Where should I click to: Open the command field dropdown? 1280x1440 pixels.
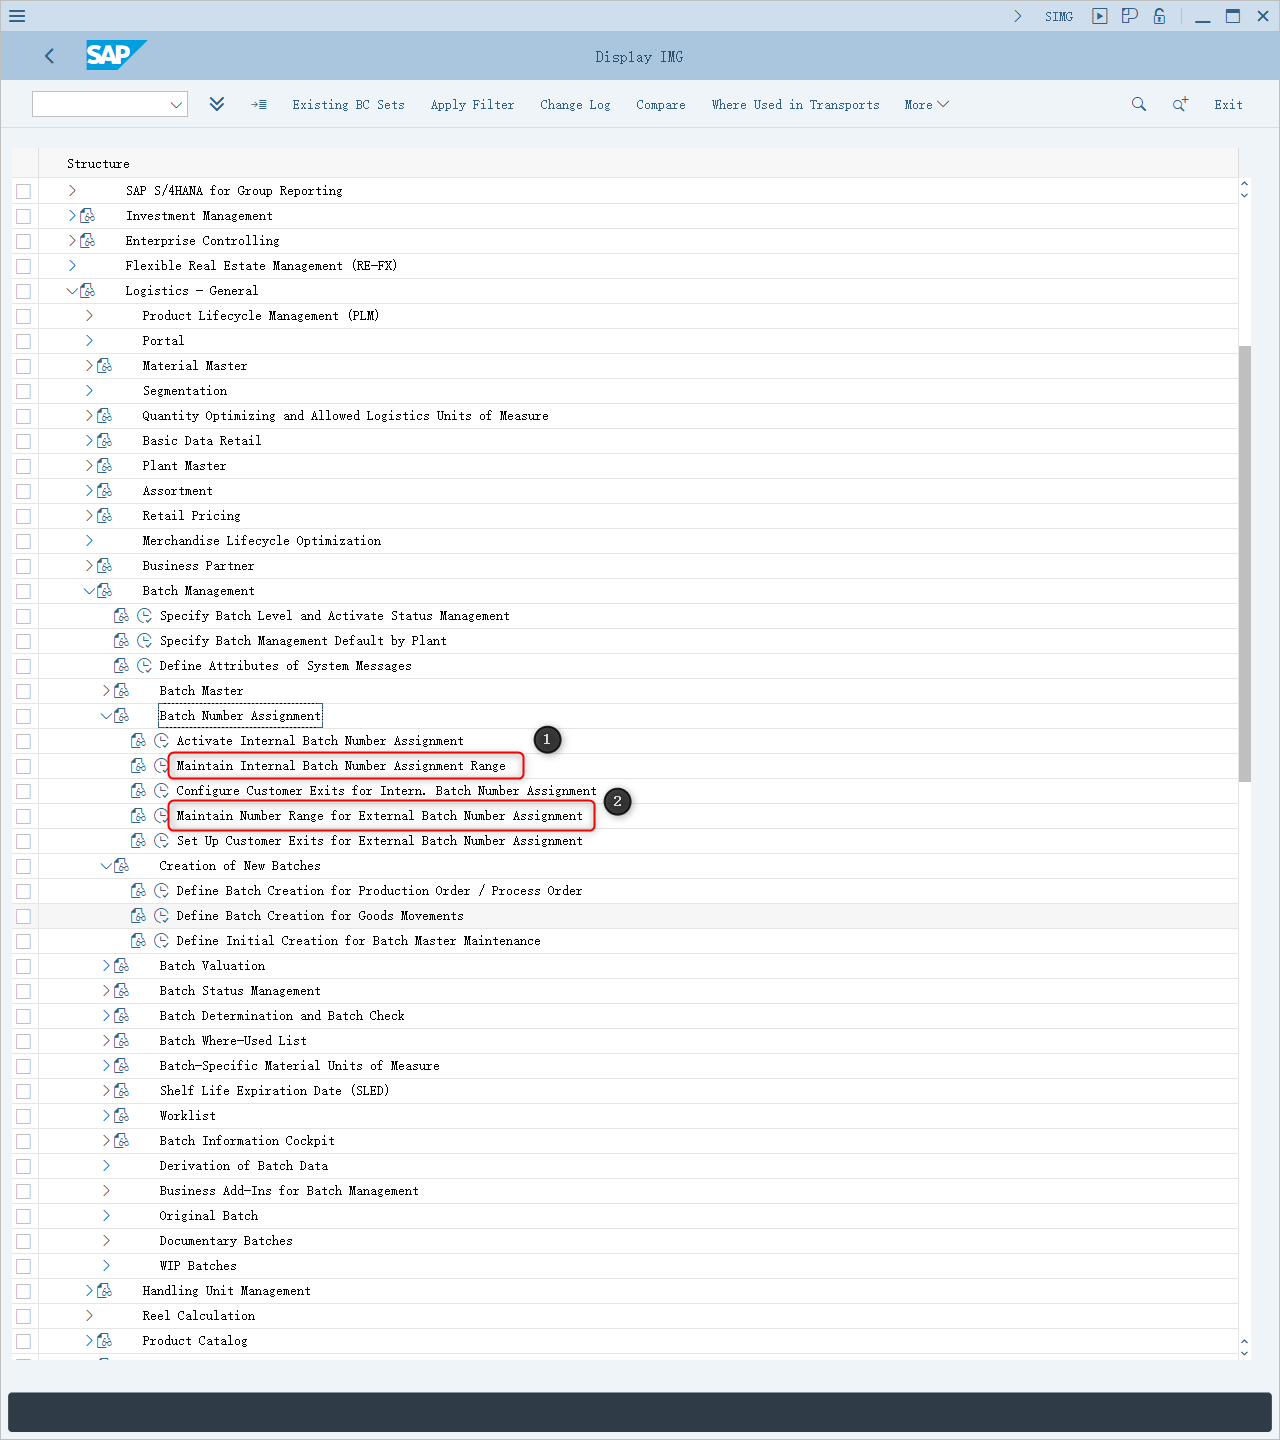[x=176, y=104]
